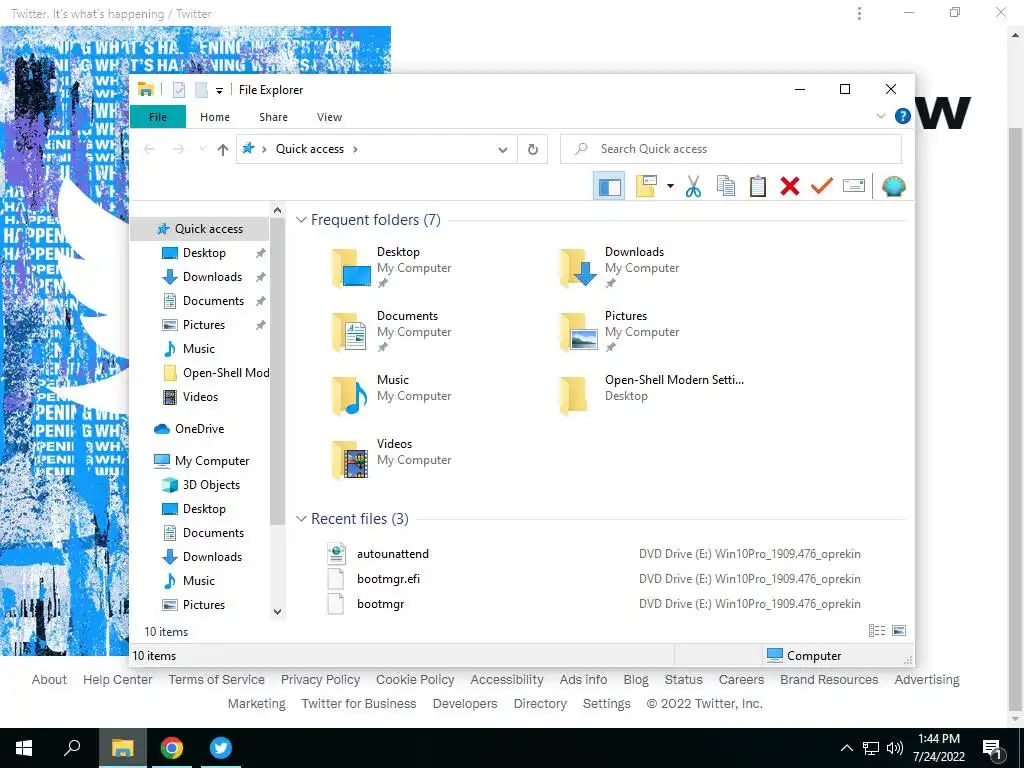The width and height of the screenshot is (1024, 768).
Task: Click the Email envelope toolbar icon
Action: (x=854, y=187)
